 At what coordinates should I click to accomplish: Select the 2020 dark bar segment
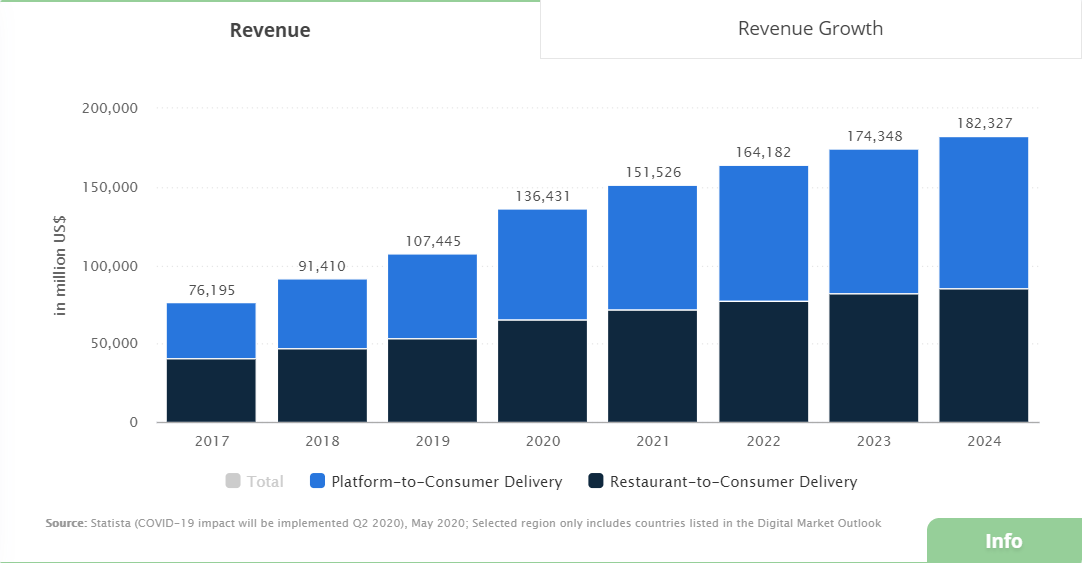pyautogui.click(x=542, y=371)
